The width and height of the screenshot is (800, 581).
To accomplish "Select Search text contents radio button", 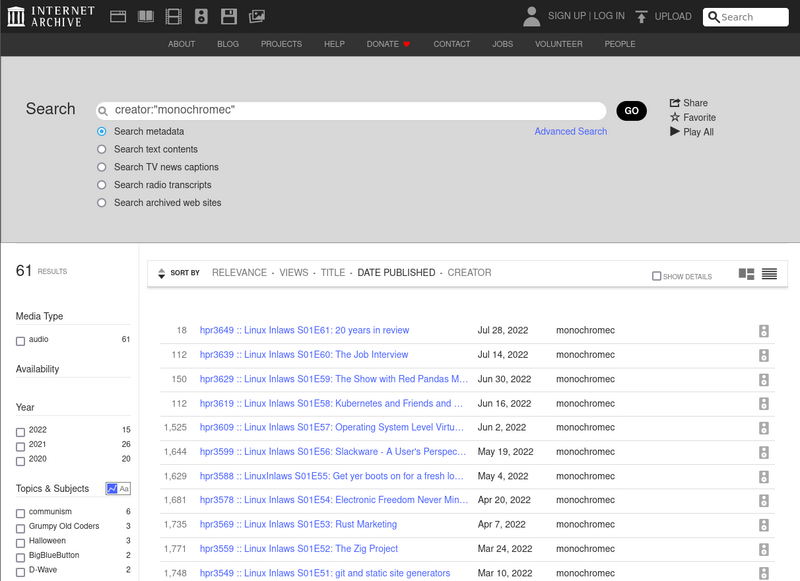I will (x=102, y=149).
